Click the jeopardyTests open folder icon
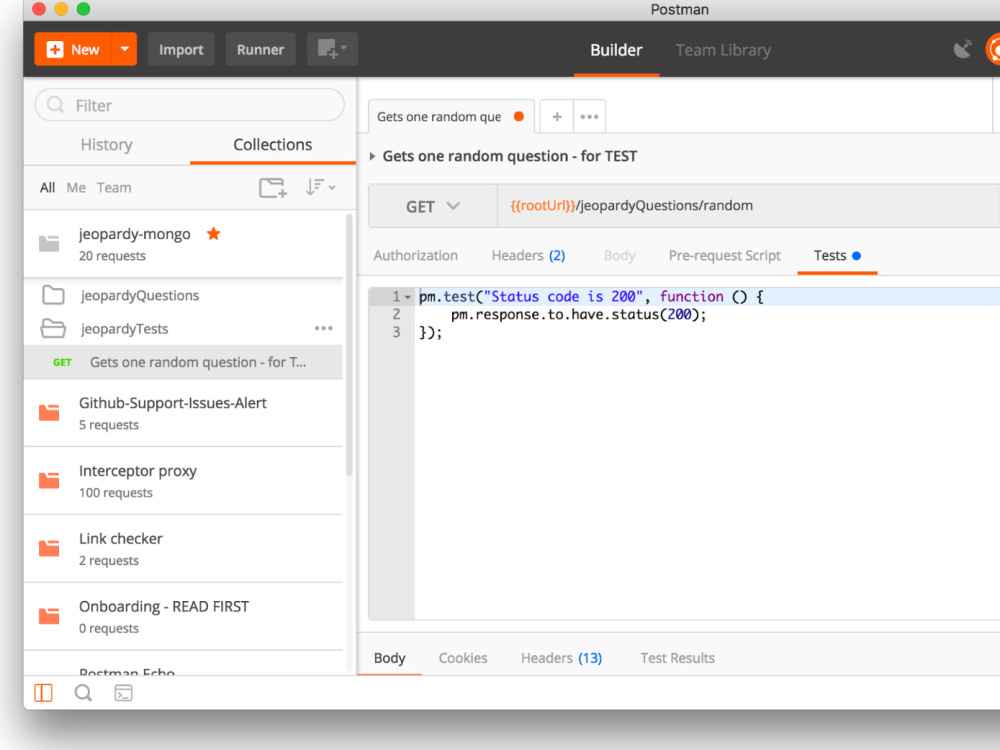Screen dimensions: 1000x750 53,328
